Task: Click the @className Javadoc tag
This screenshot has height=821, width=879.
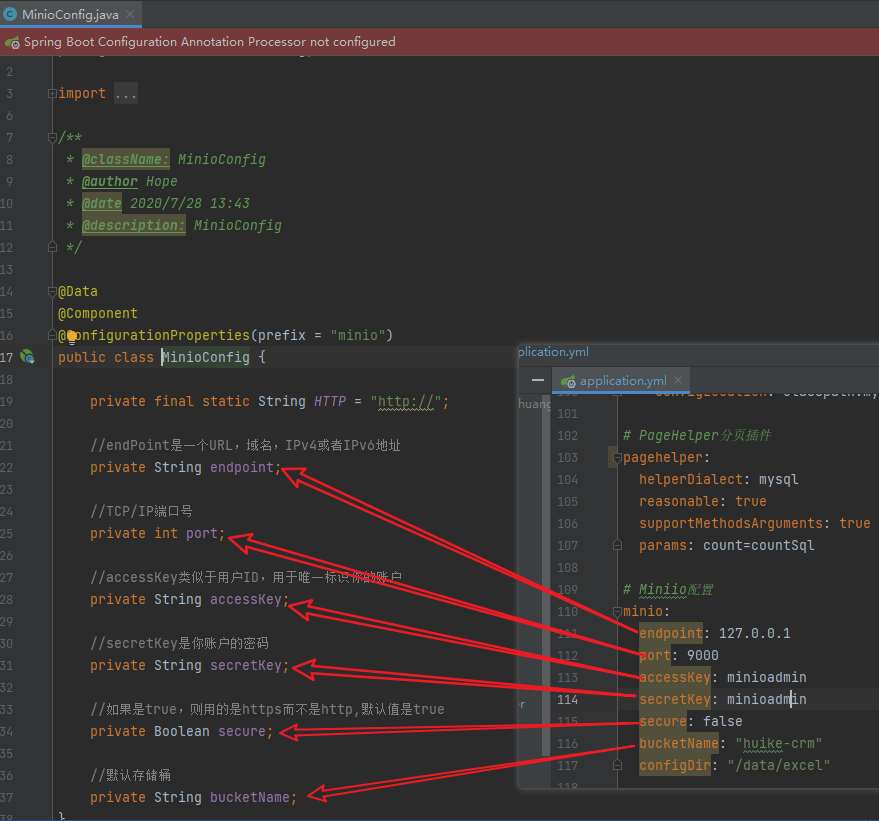Action: coord(126,160)
